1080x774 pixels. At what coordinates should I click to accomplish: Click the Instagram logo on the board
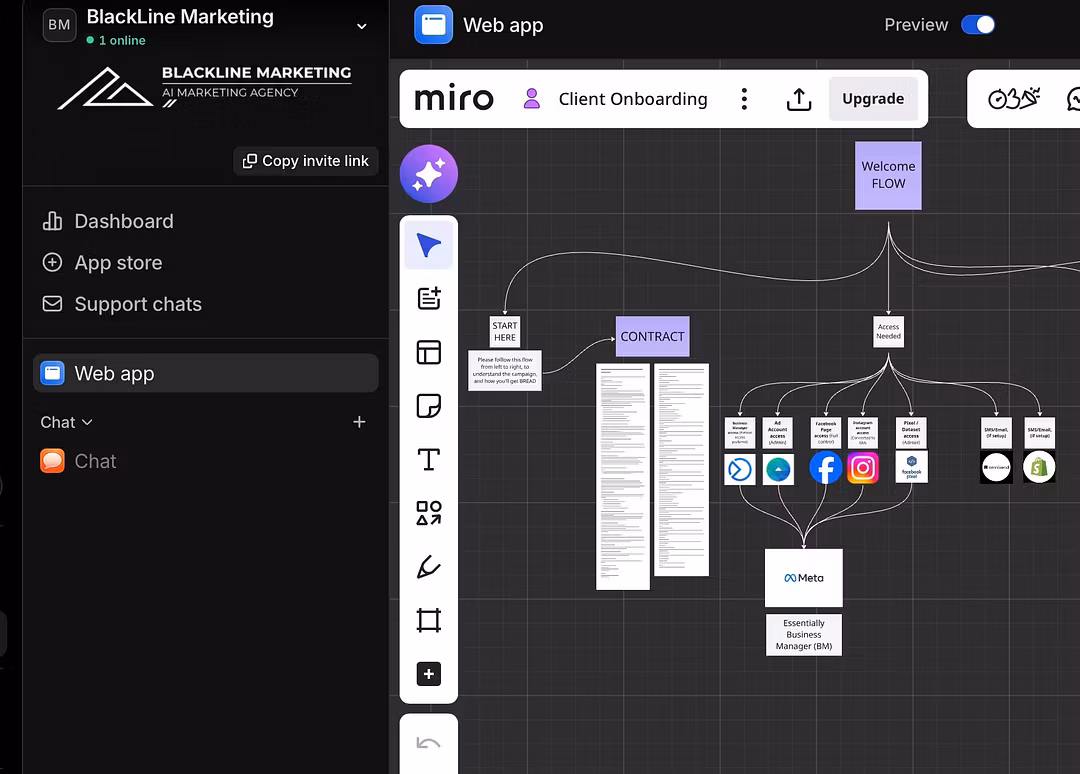(863, 468)
